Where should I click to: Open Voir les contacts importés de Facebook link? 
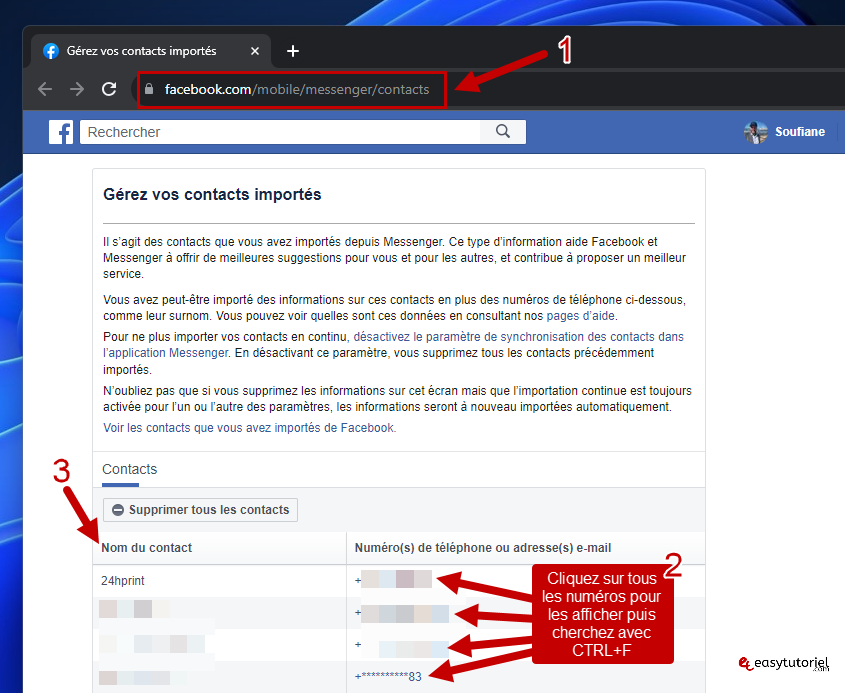coord(250,428)
